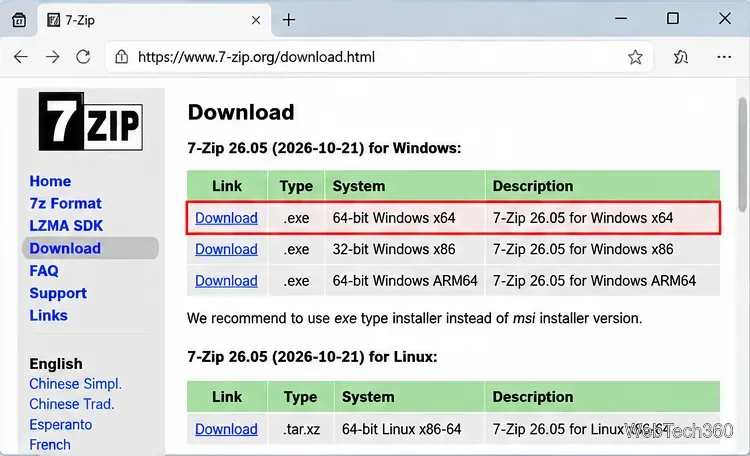The image size is (750, 456).
Task: Click the 'English' language label
Action: click(56, 364)
